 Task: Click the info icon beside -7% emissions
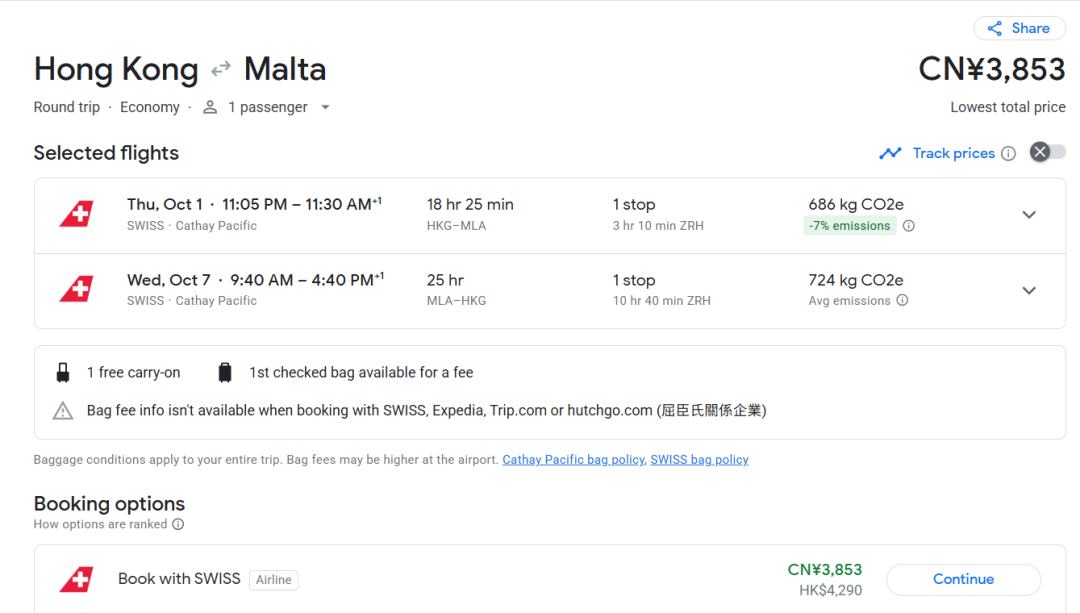click(909, 226)
